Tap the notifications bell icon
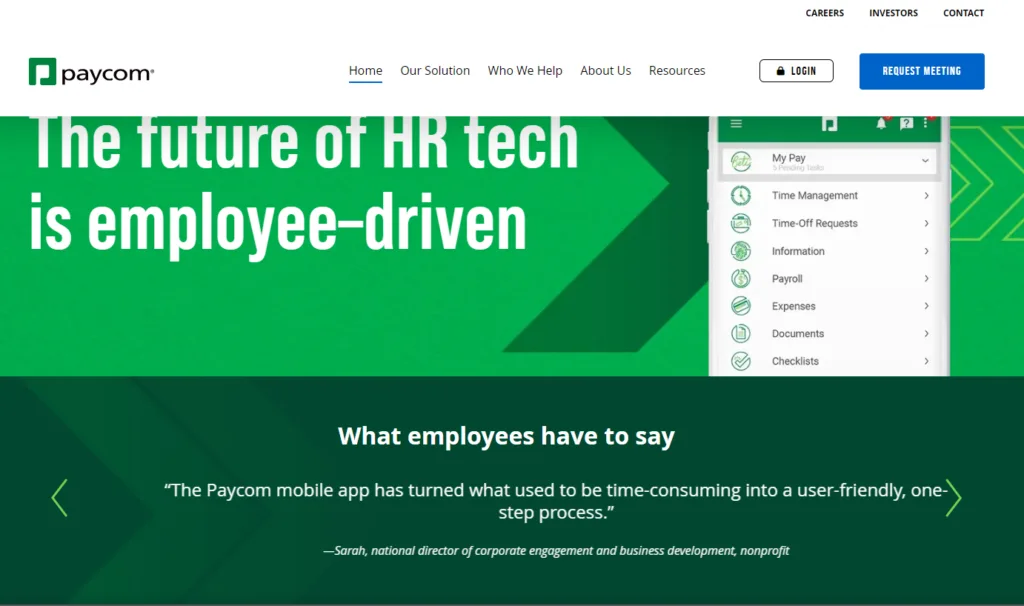 880,122
